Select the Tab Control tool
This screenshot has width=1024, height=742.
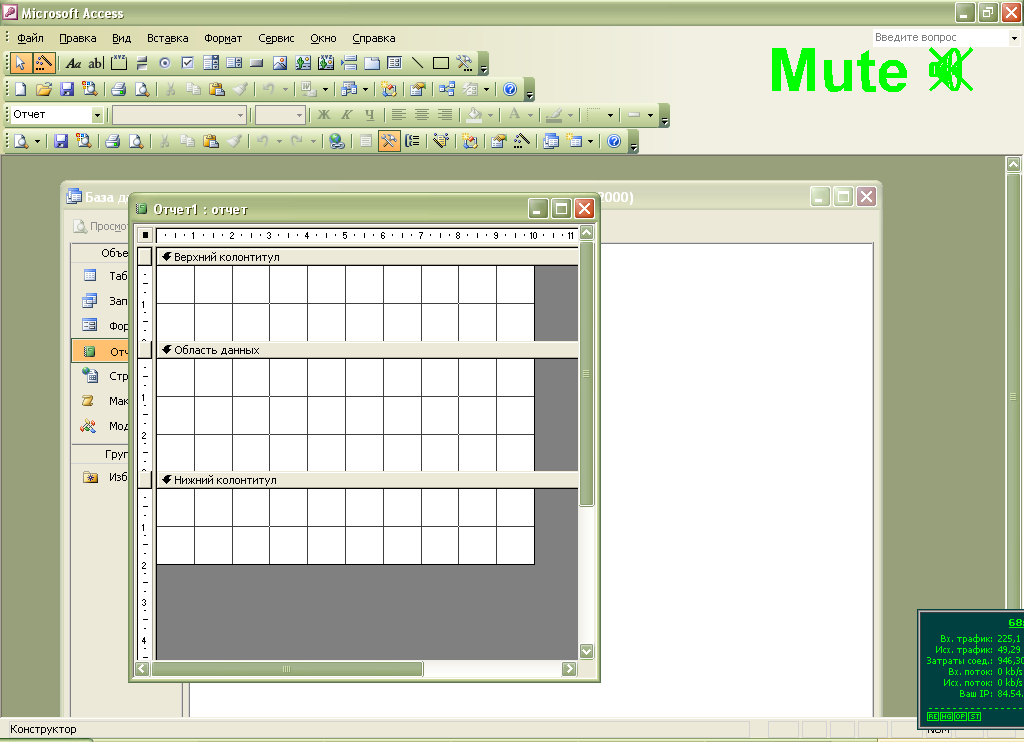[372, 63]
